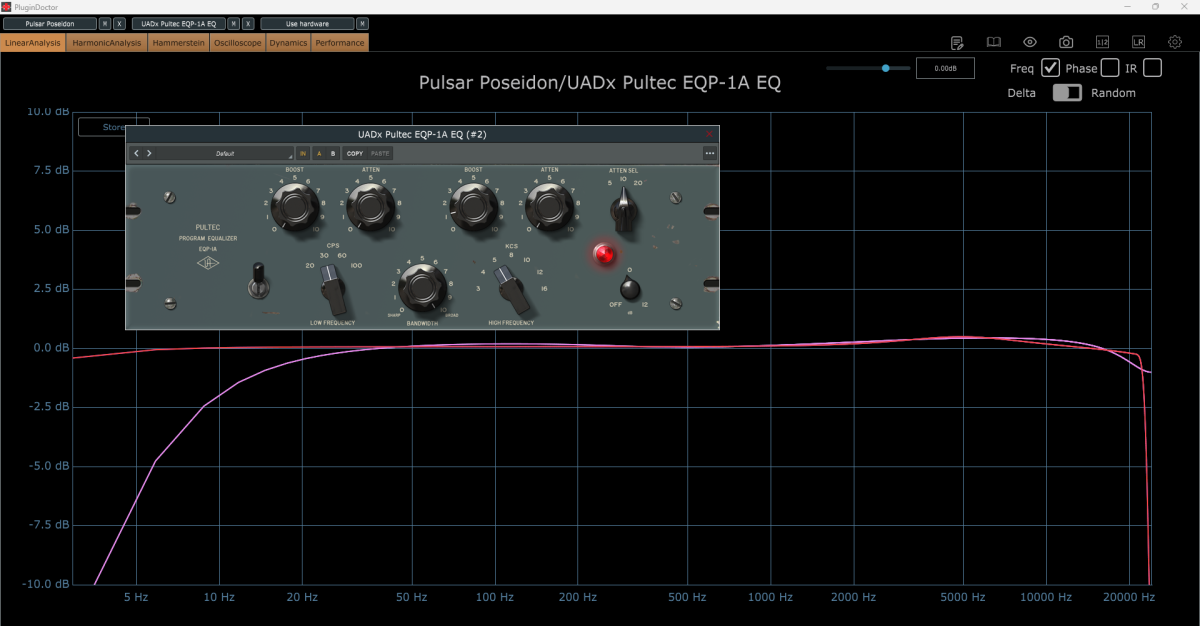Click the eye view icon
Image resolution: width=1200 pixels, height=626 pixels.
pos(1030,42)
